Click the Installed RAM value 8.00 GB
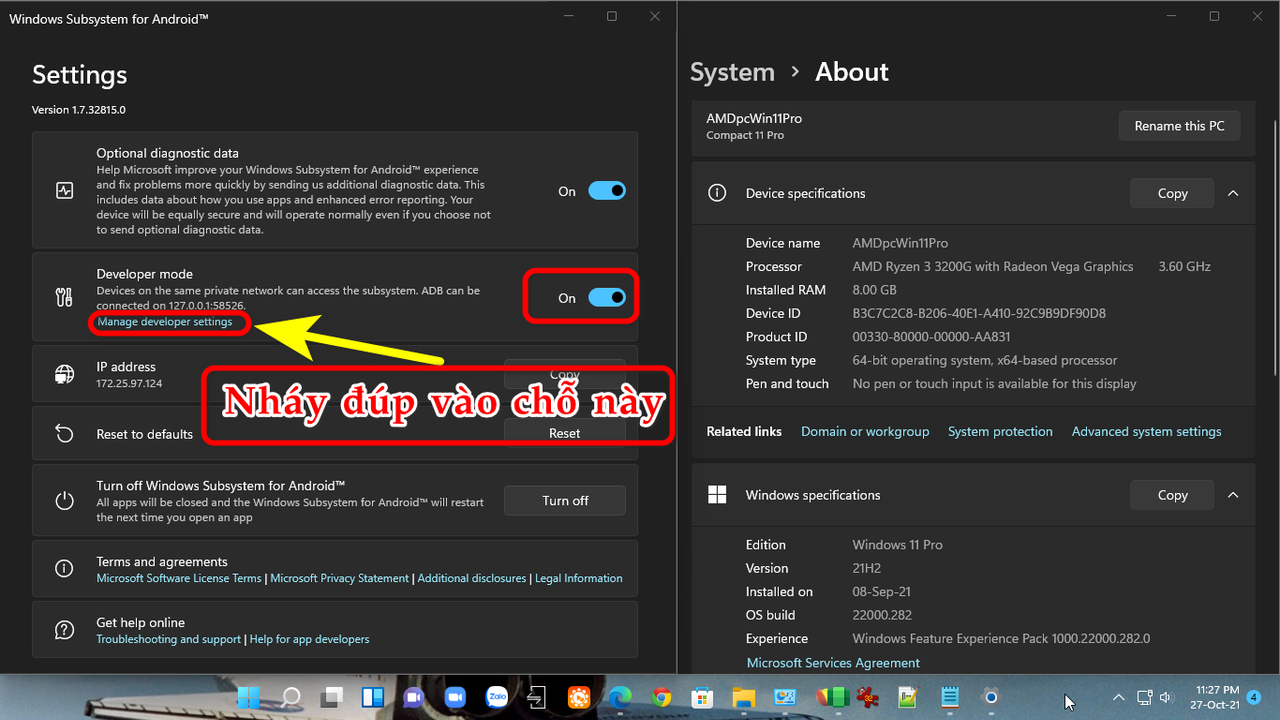The width and height of the screenshot is (1280, 720). (874, 290)
